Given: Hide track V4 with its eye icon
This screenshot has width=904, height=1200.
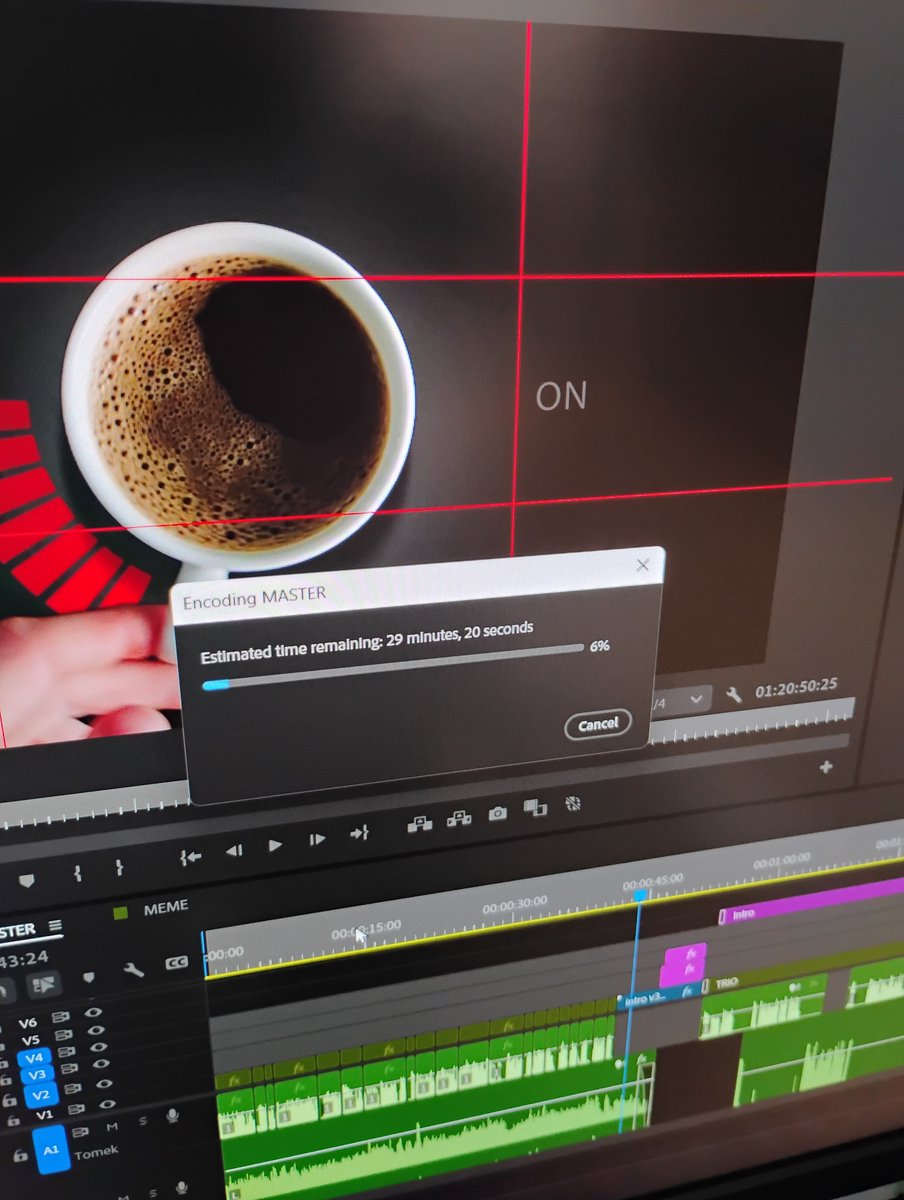Looking at the screenshot, I should tap(99, 1047).
